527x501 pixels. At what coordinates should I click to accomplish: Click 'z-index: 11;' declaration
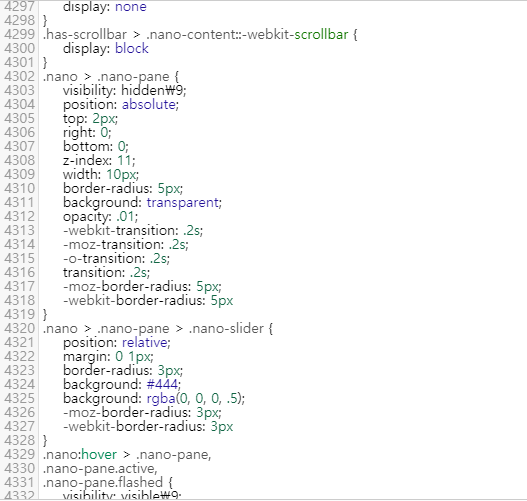(x=99, y=161)
